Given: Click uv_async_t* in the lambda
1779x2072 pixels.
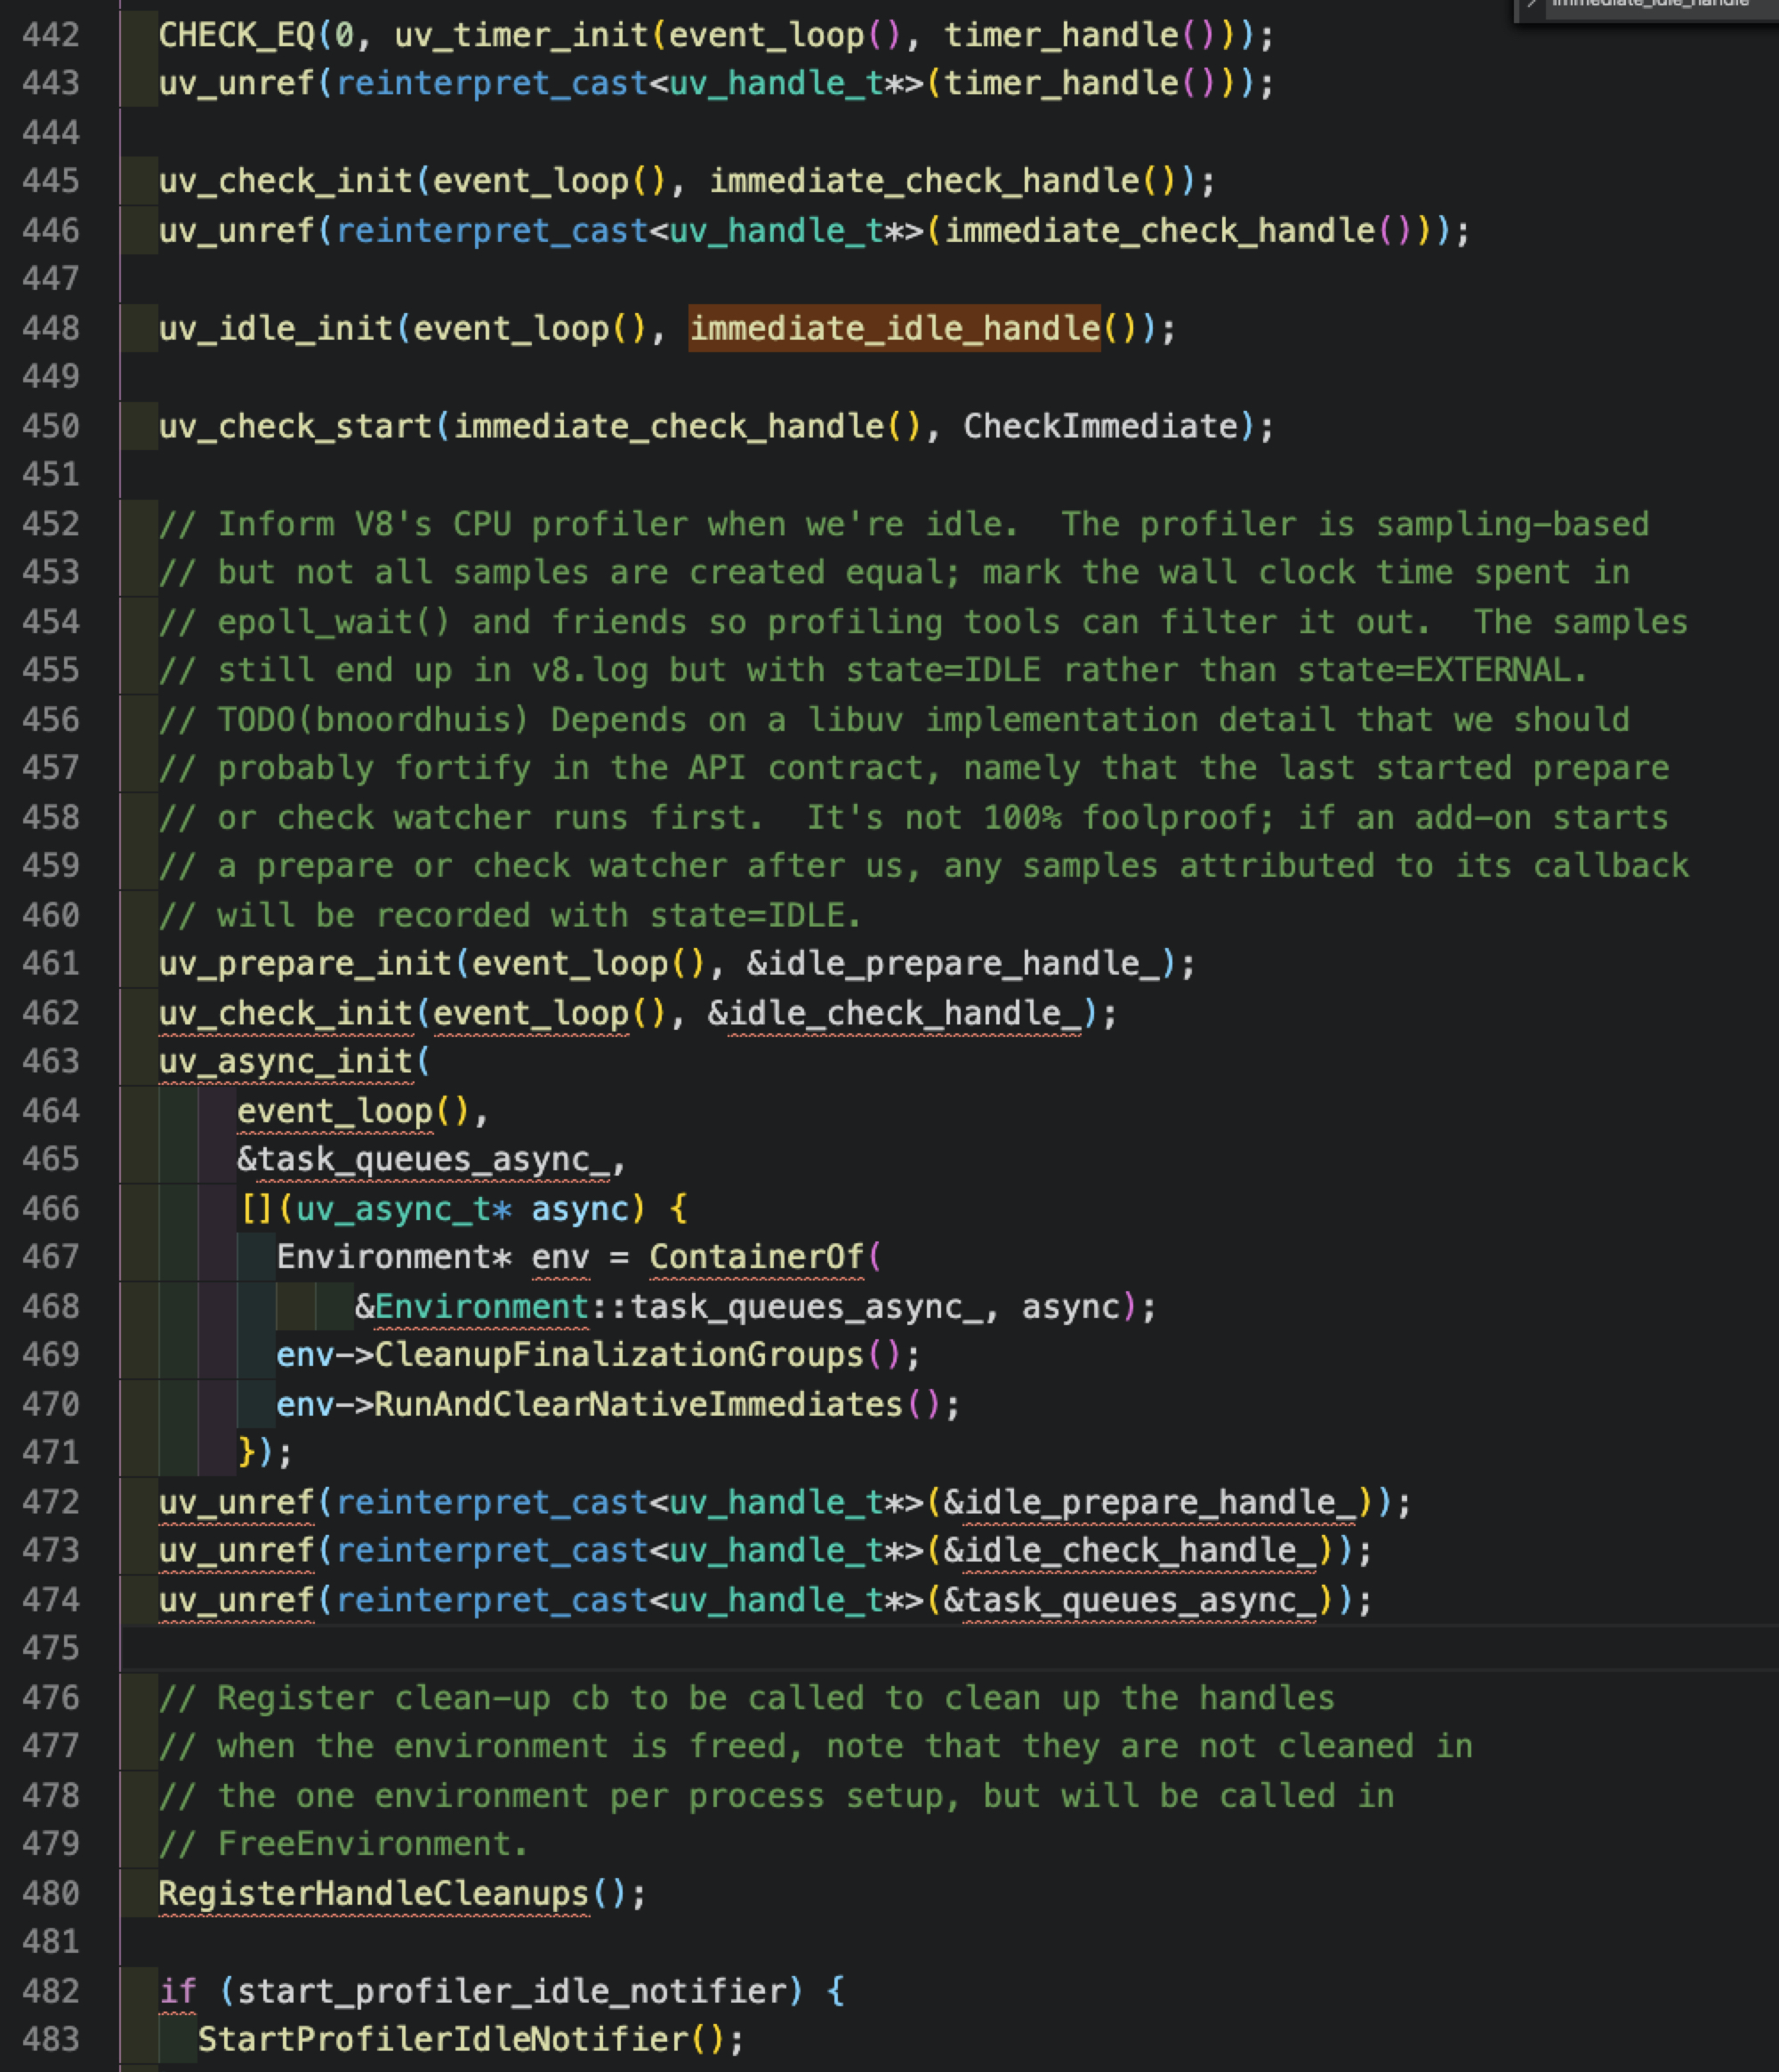Looking at the screenshot, I should pyautogui.click(x=404, y=1209).
